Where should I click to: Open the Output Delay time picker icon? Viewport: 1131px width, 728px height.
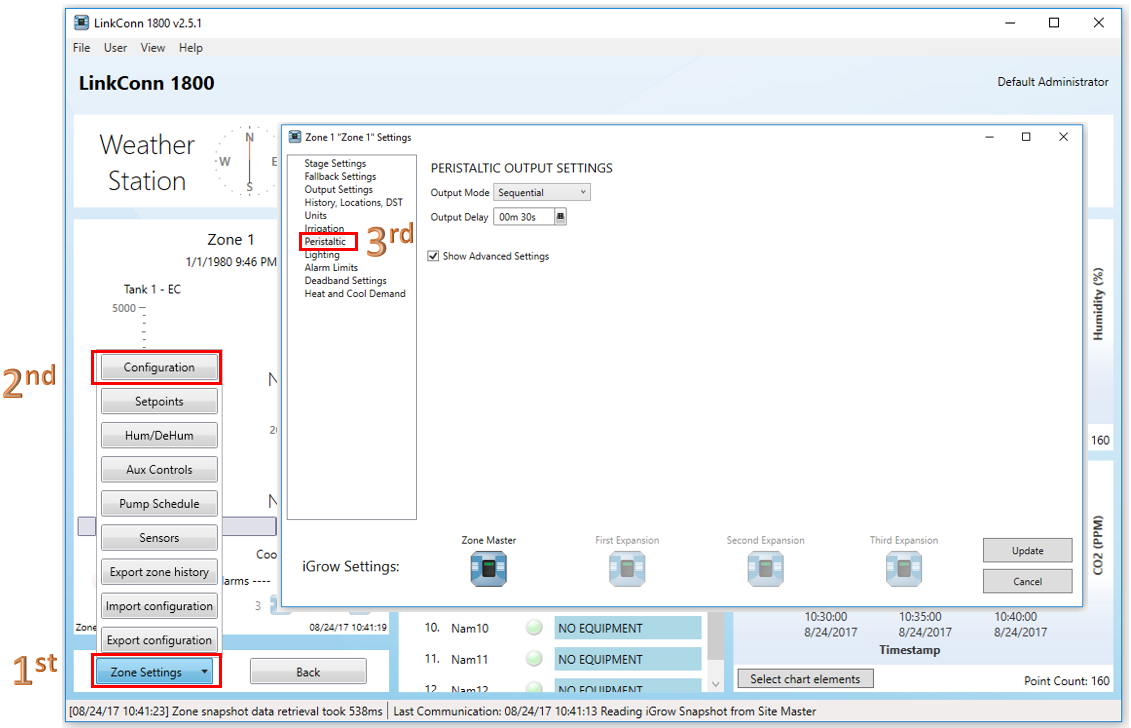click(560, 216)
